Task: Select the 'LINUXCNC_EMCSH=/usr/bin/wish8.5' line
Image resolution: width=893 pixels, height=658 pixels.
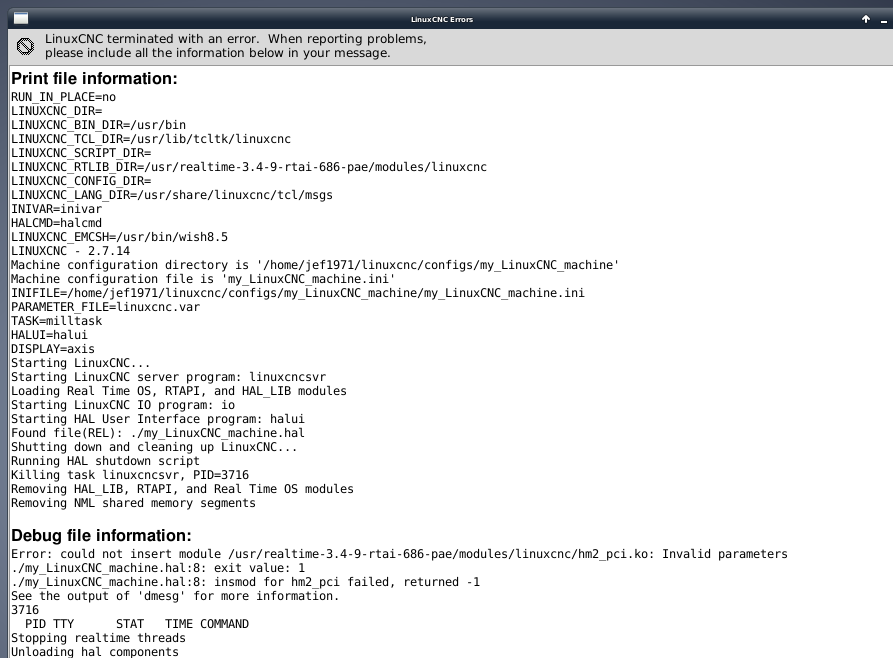Action: click(120, 236)
